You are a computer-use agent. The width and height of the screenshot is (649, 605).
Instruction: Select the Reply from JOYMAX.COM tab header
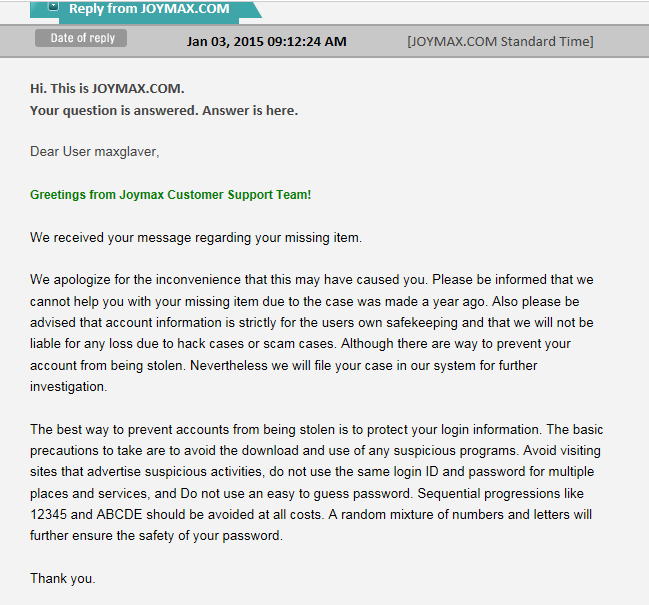click(x=149, y=9)
